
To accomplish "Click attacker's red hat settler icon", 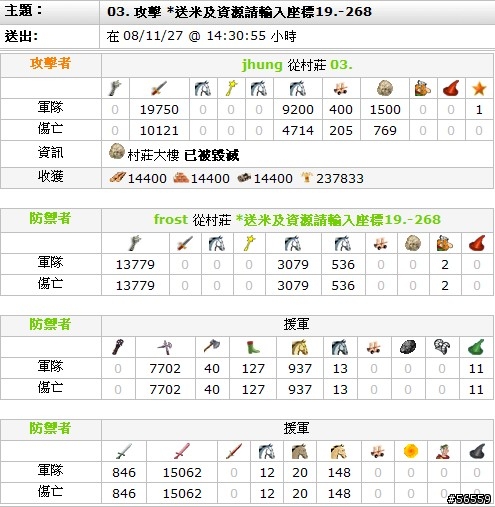I will (x=450, y=88).
